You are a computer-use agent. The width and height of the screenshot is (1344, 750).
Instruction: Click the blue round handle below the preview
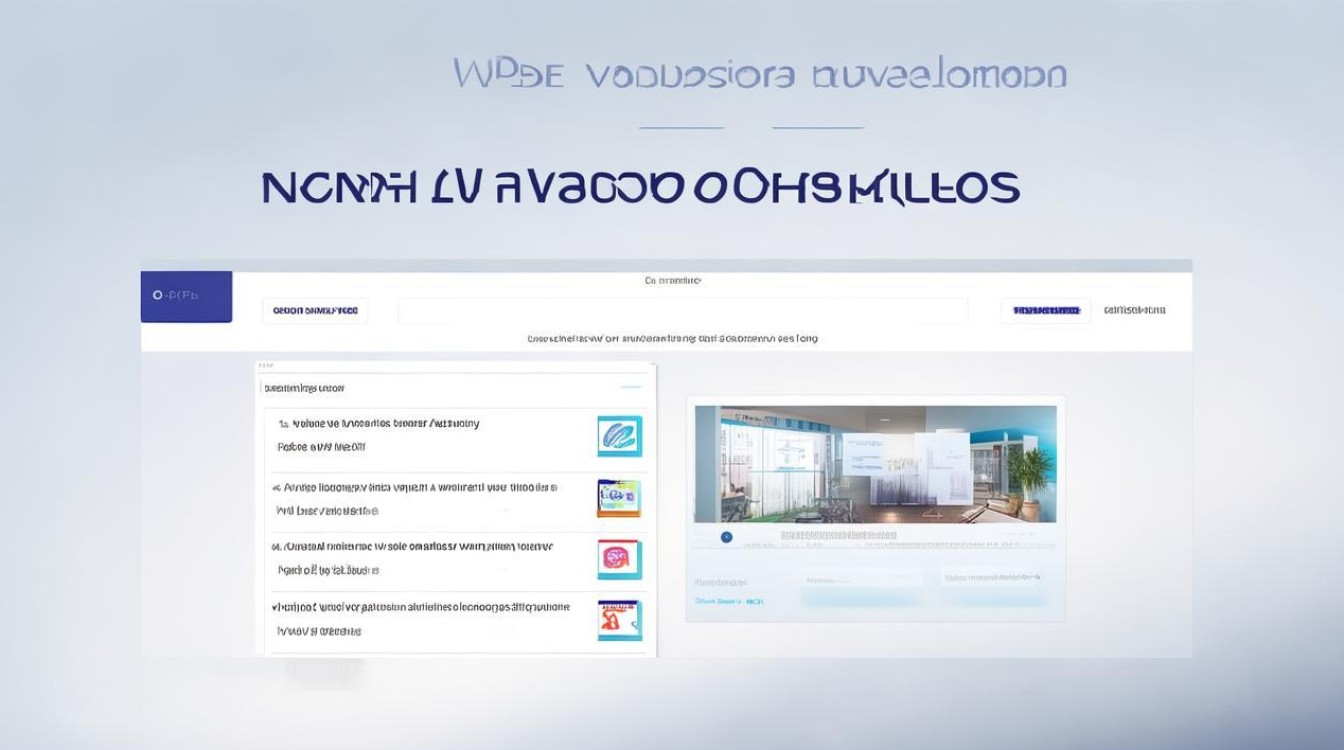tap(727, 537)
